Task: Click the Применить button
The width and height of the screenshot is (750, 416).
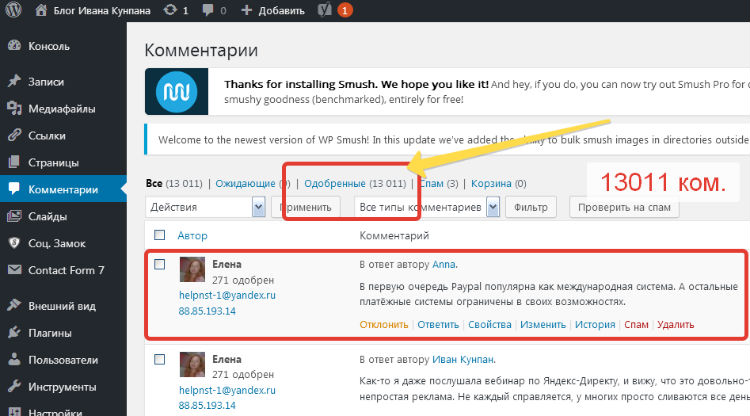Action: point(306,207)
